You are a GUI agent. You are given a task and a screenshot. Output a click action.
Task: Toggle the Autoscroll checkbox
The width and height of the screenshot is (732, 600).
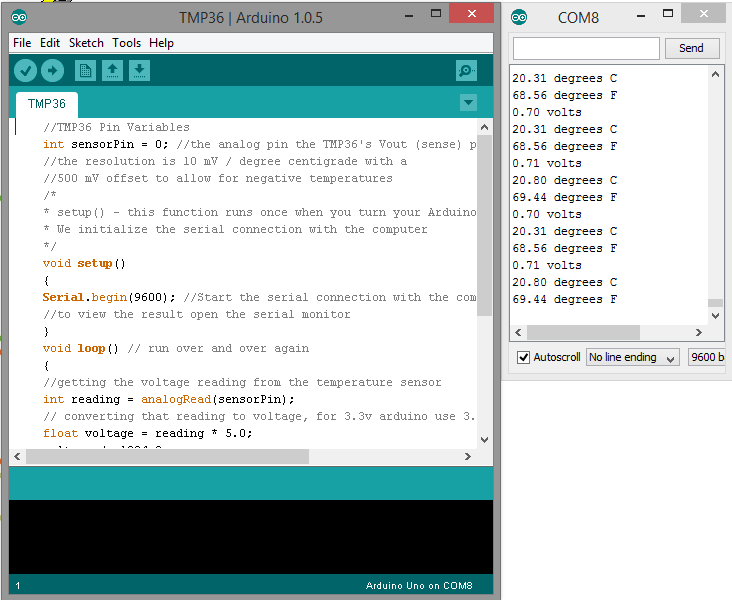pos(523,357)
